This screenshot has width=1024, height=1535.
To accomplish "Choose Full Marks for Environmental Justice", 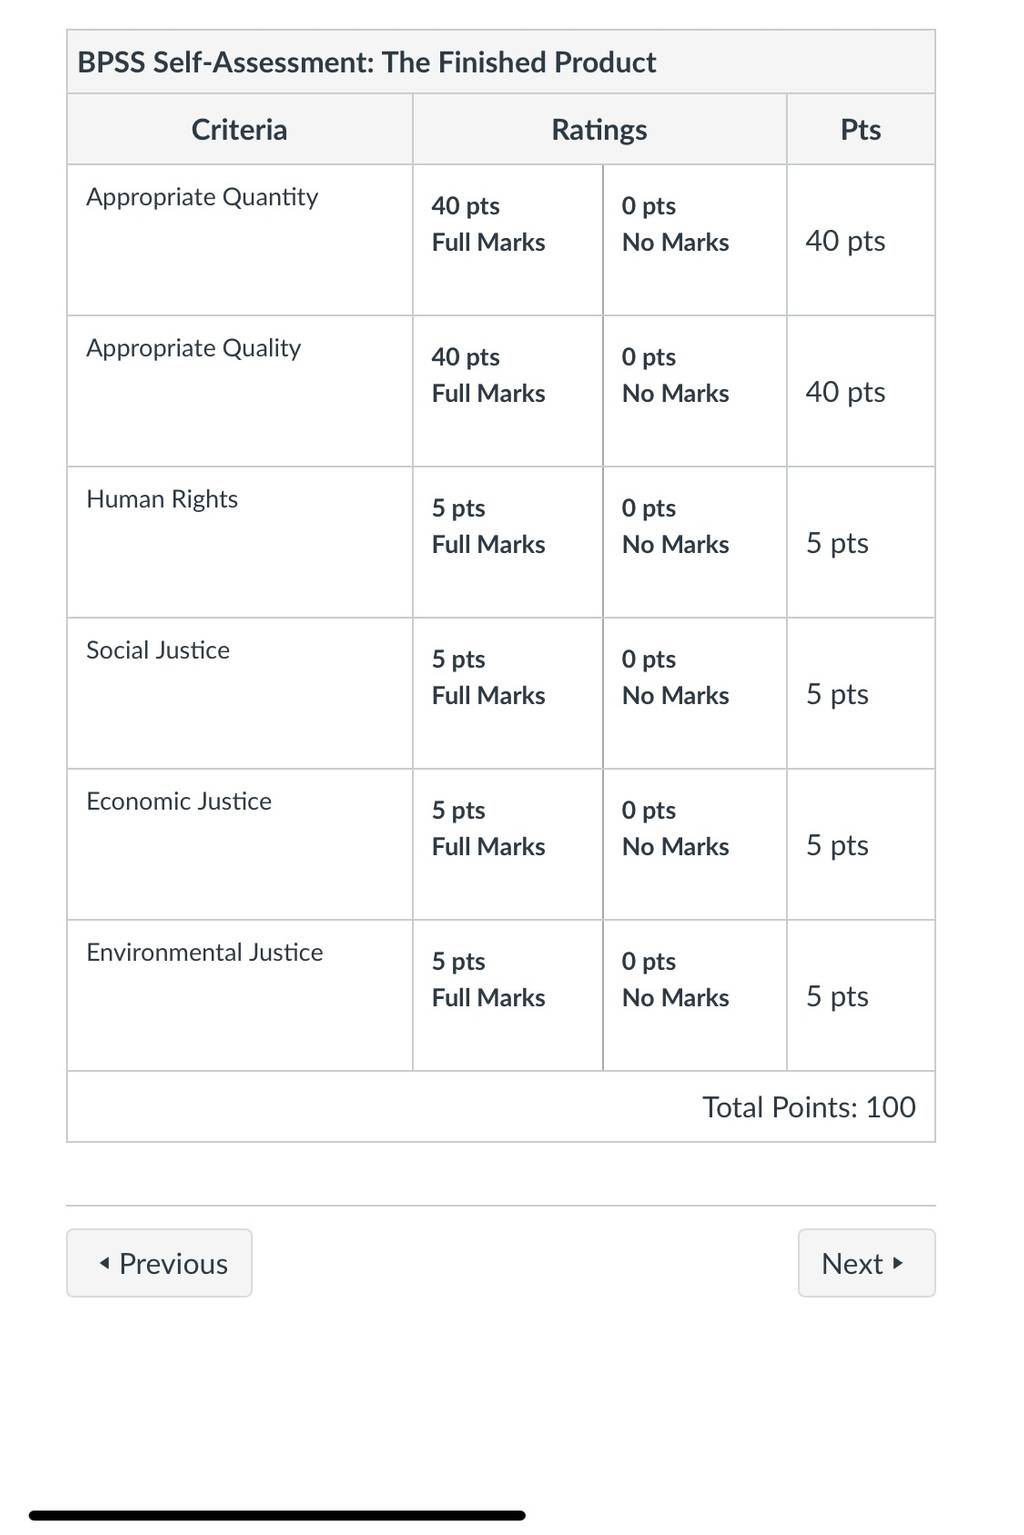I will point(508,995).
